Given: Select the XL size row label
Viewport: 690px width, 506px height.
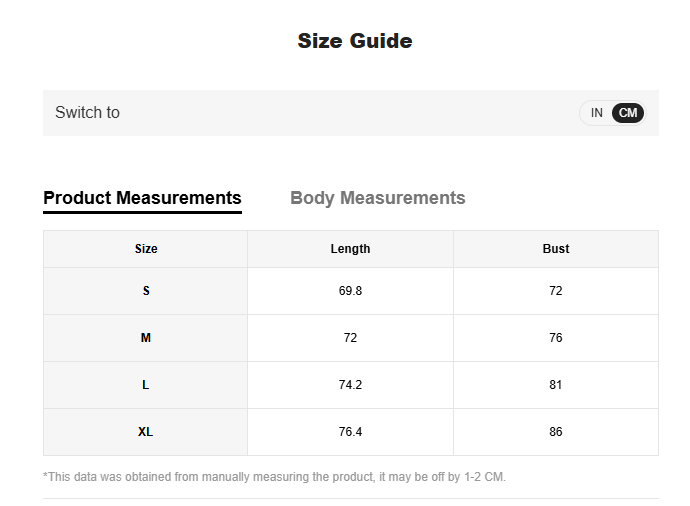Looking at the screenshot, I should [146, 432].
